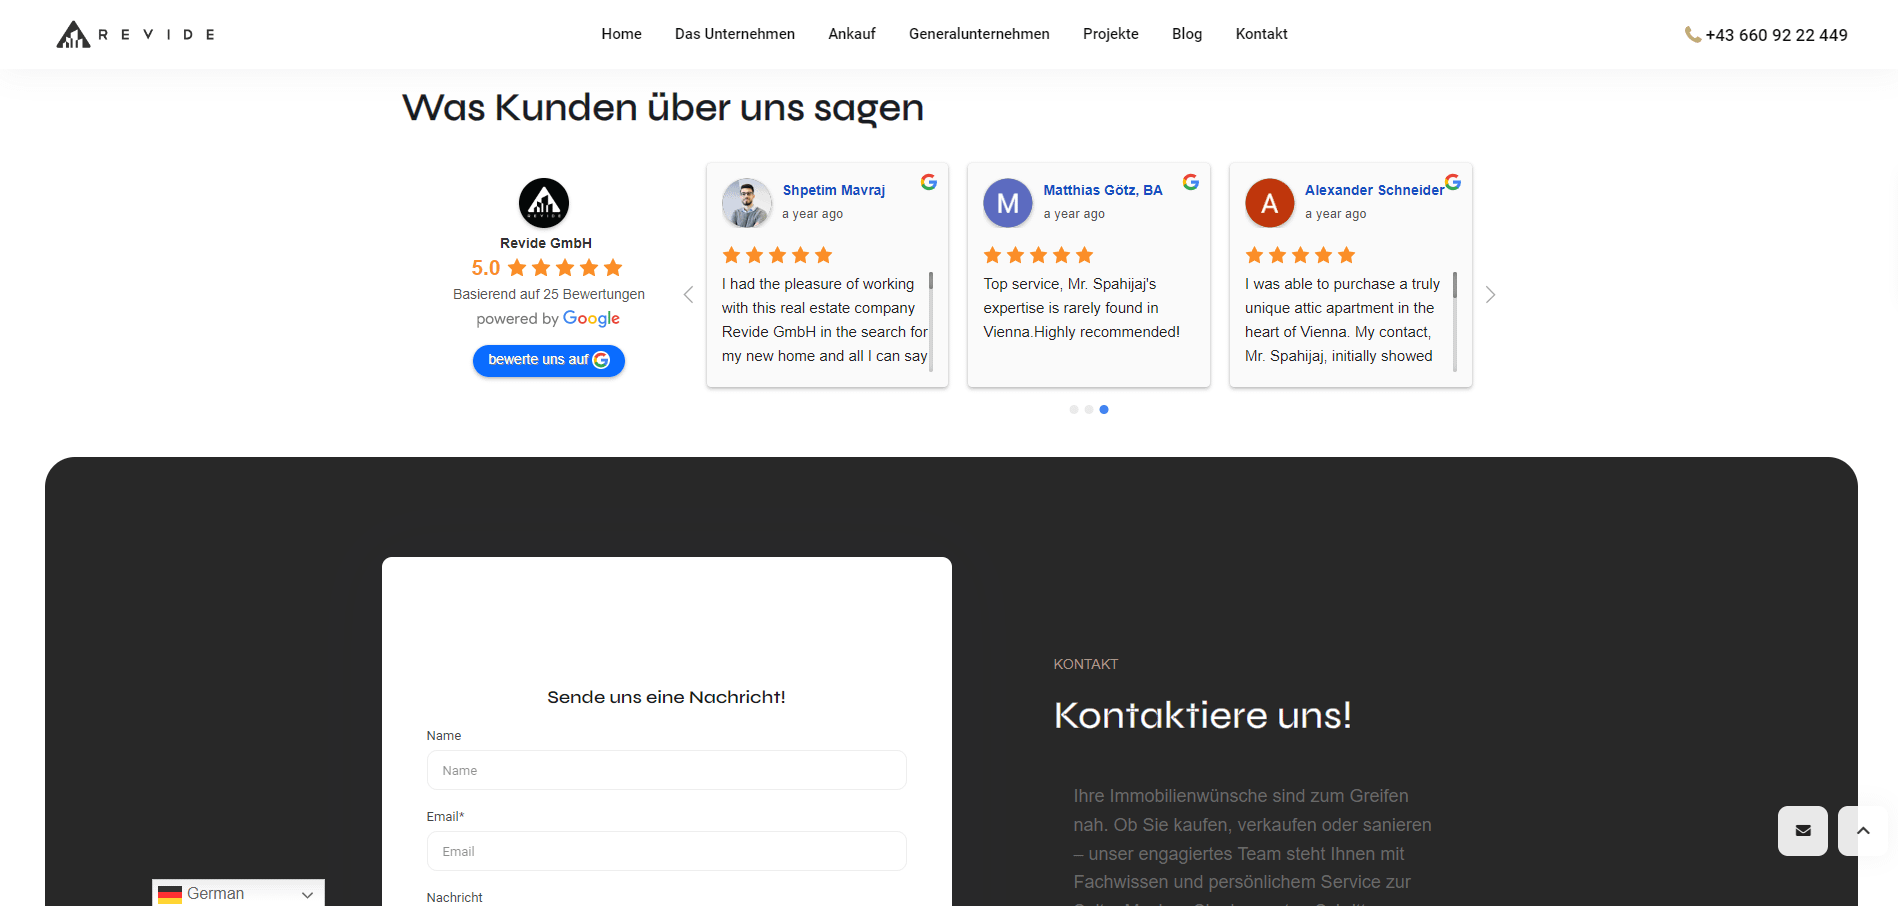Click Google icon on Matthias Götz review

[x=1190, y=182]
